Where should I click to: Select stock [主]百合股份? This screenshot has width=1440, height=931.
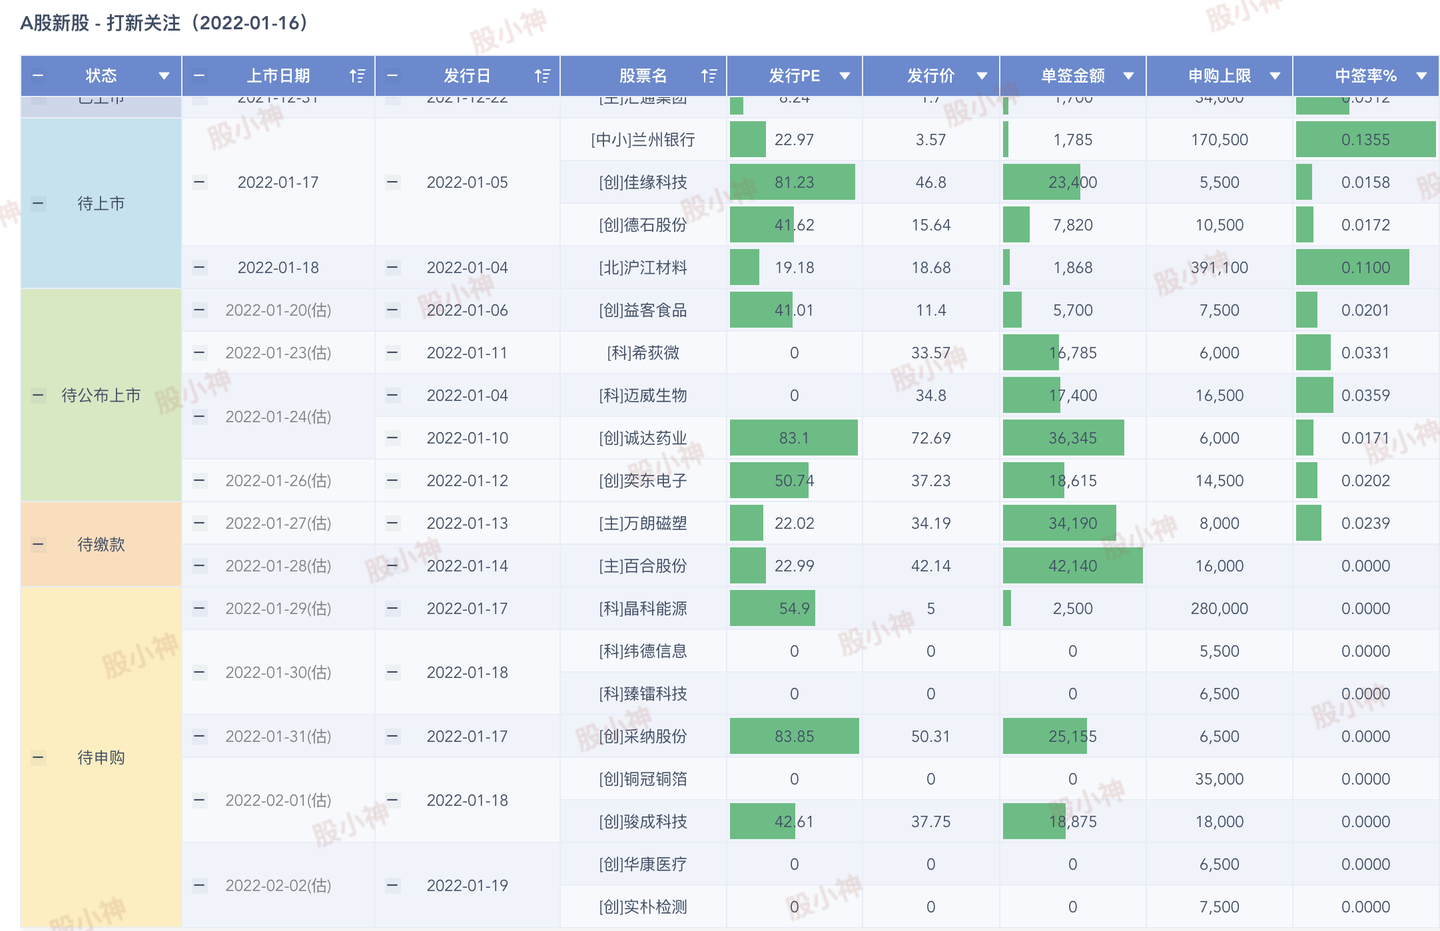pyautogui.click(x=643, y=565)
